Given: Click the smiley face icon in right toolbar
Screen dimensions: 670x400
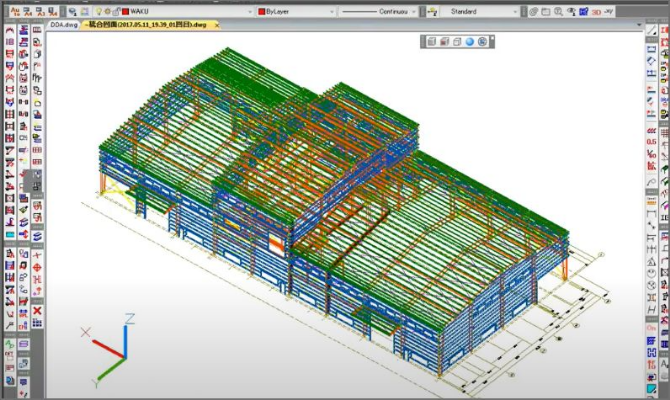Looking at the screenshot, I should click(651, 274).
